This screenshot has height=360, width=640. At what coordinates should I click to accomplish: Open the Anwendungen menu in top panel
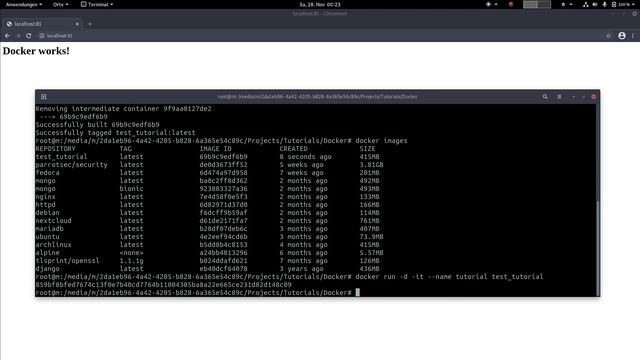(24, 4)
